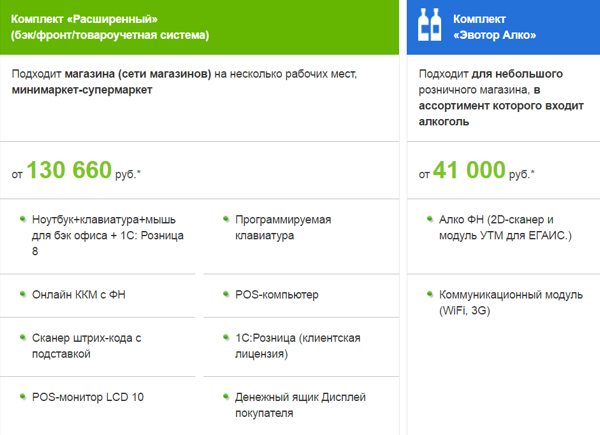Select the POS-компьютер feature text
Image resolution: width=600 pixels, height=435 pixels.
(275, 296)
